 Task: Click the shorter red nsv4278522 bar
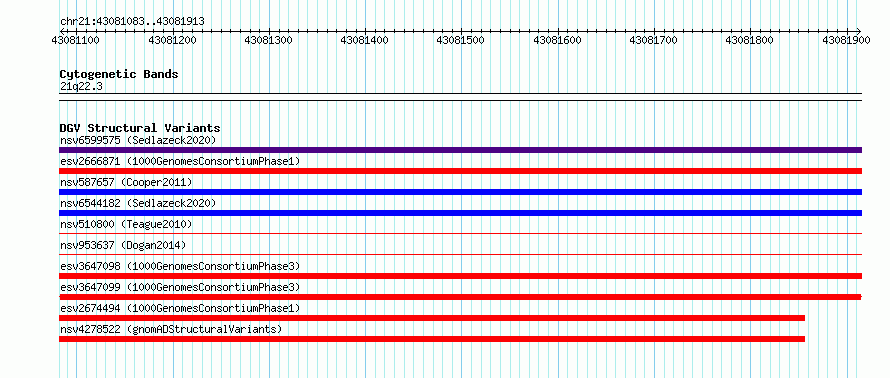coord(432,339)
